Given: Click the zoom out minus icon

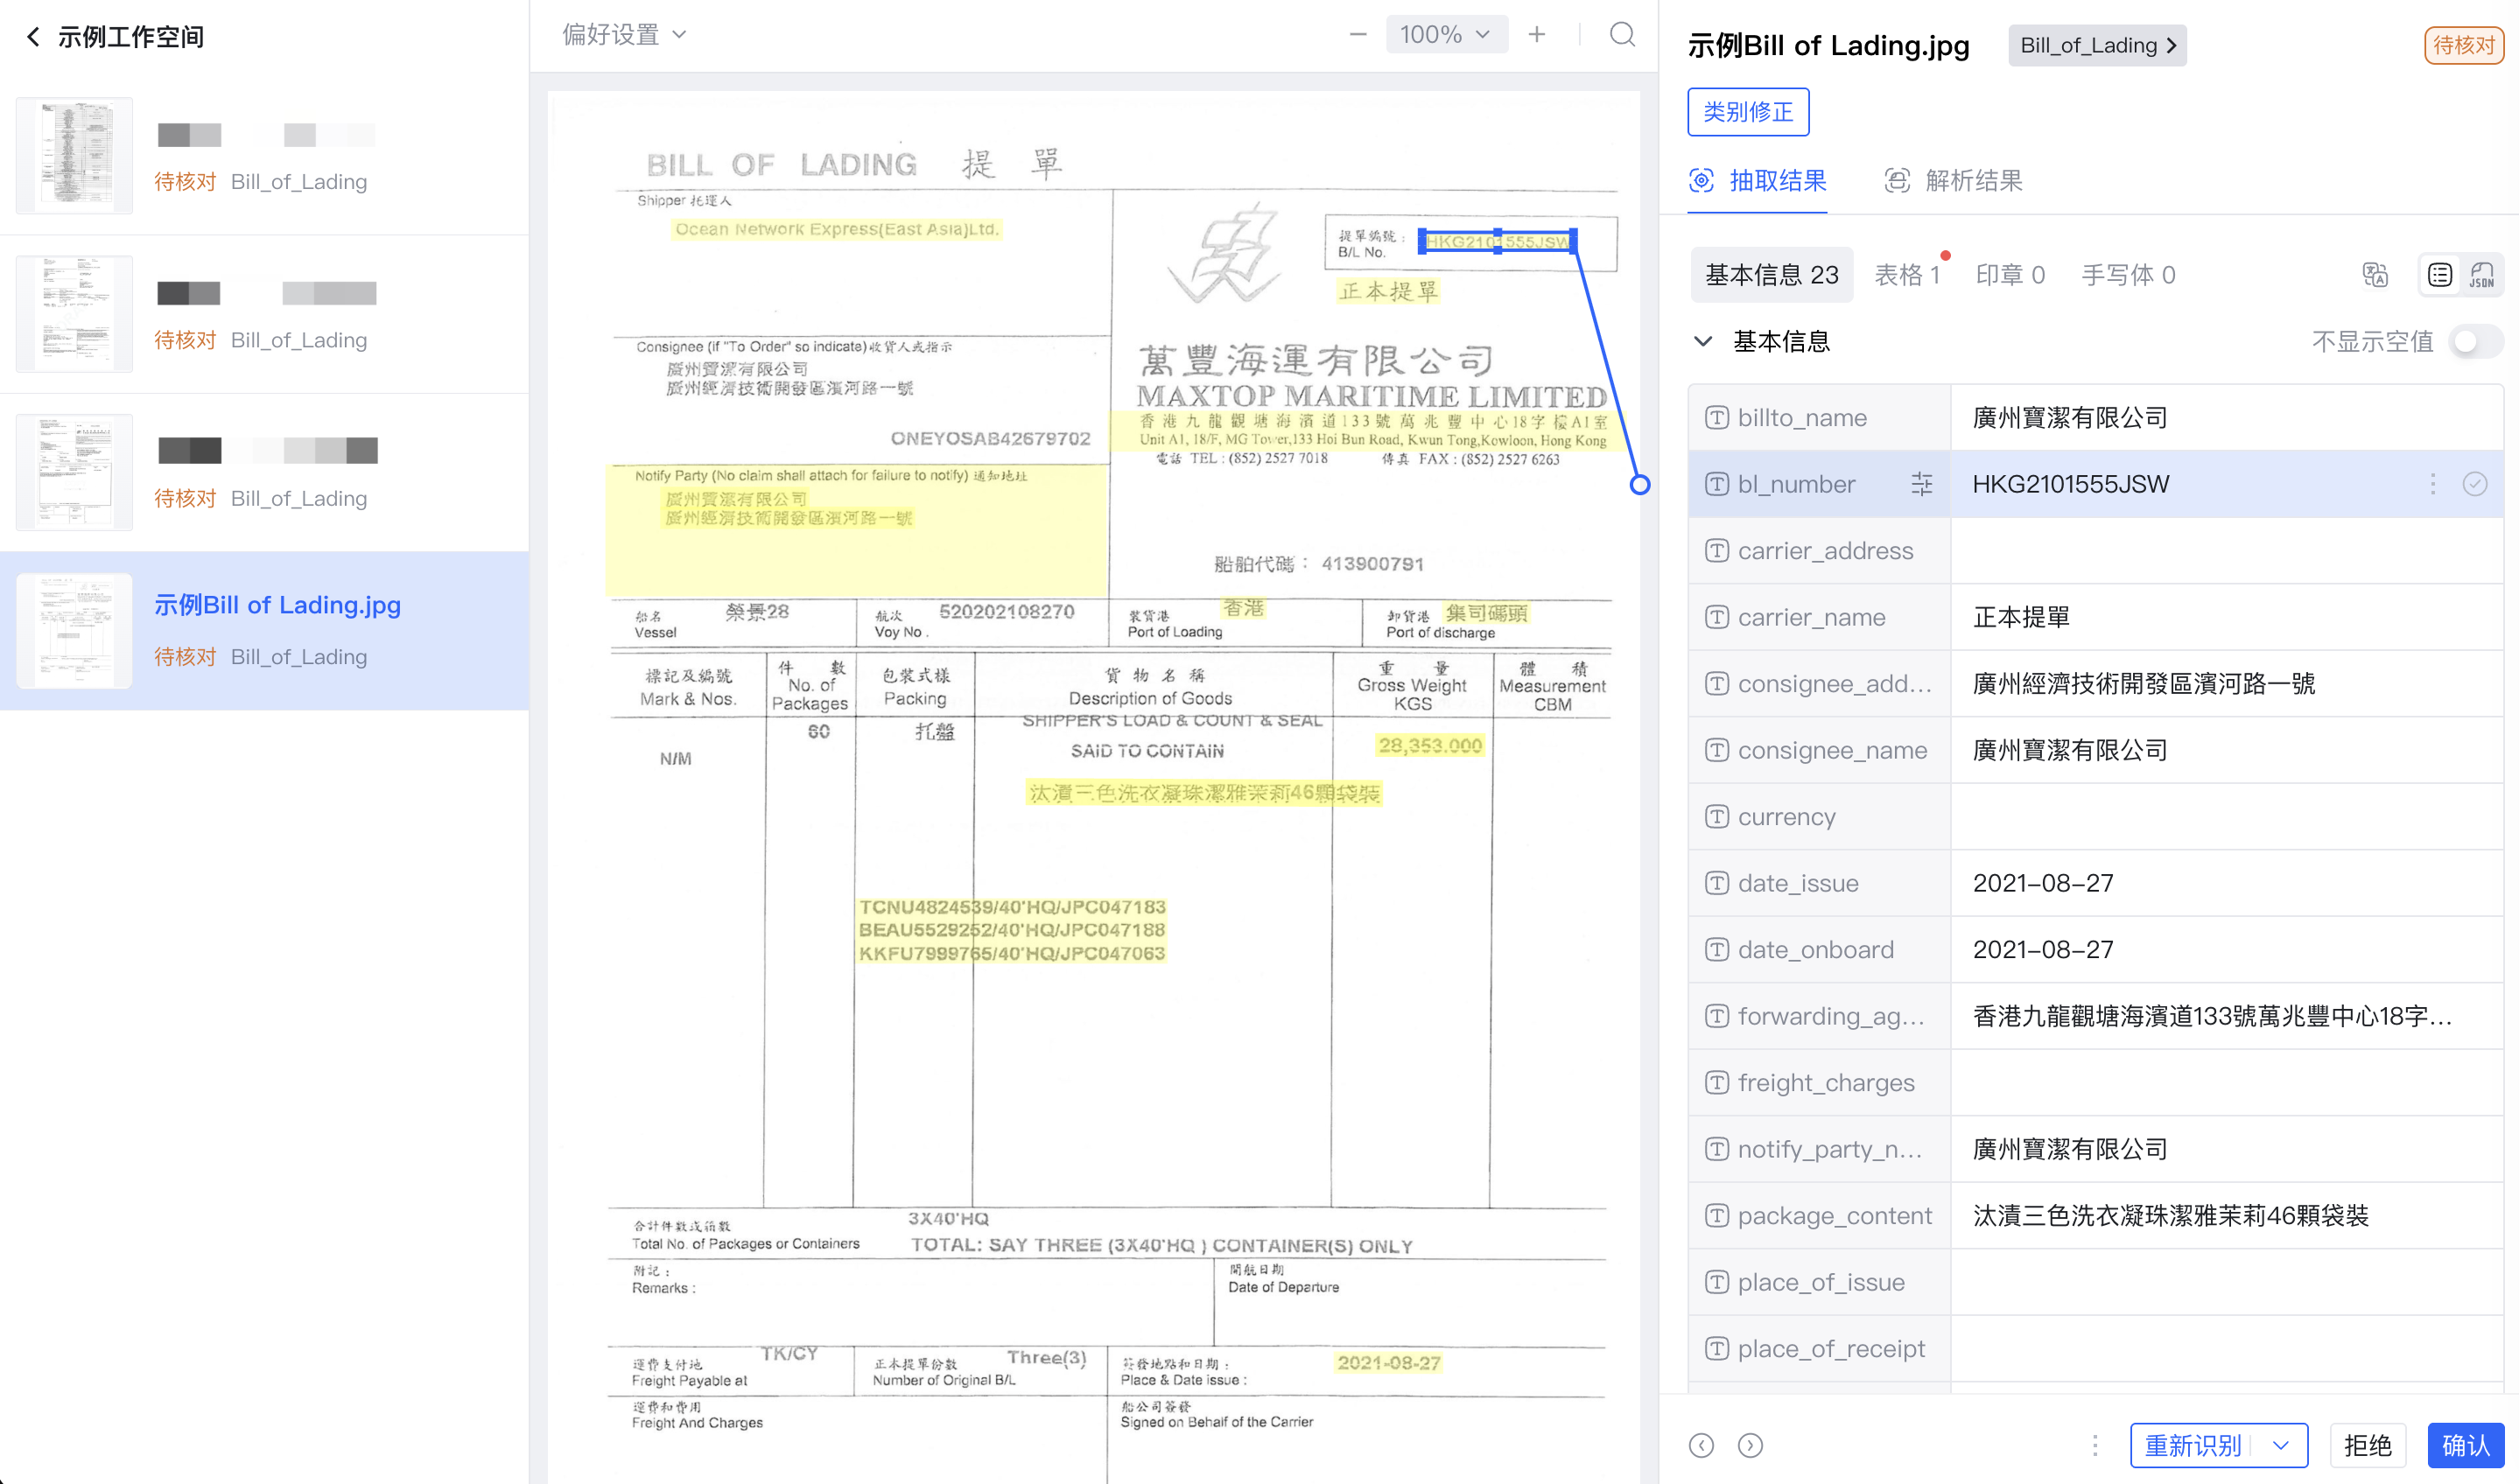Looking at the screenshot, I should click(1357, 35).
